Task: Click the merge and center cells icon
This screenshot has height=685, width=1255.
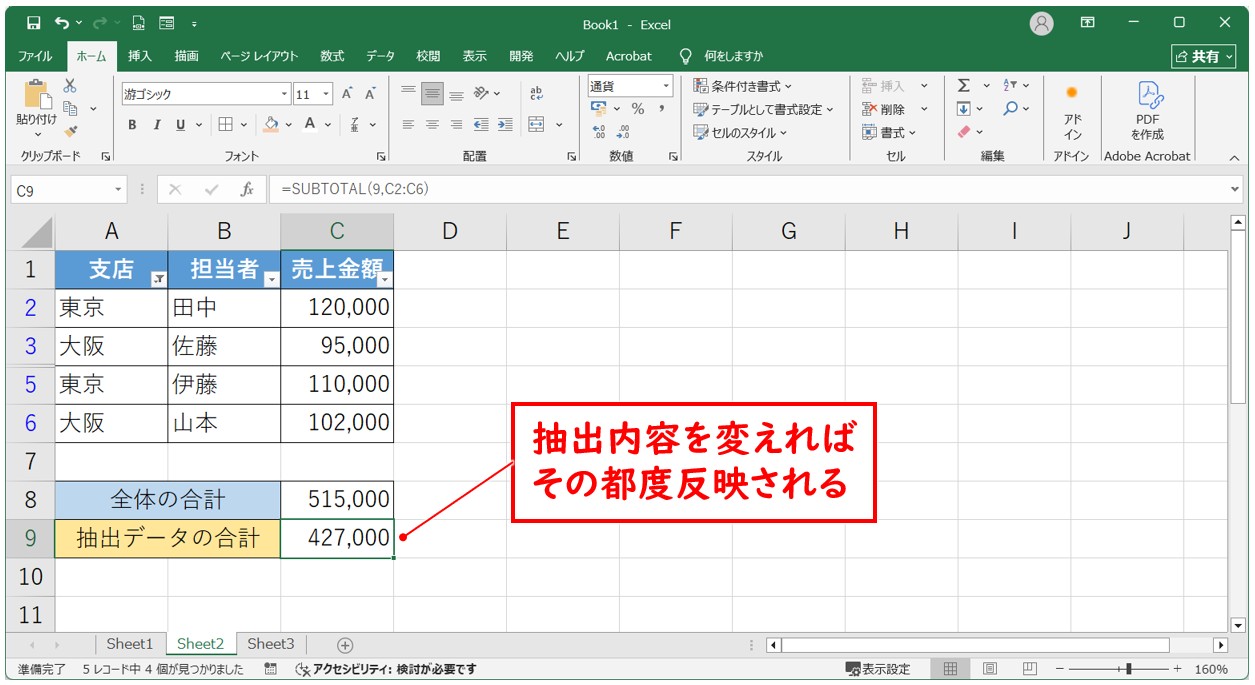Action: (x=536, y=125)
